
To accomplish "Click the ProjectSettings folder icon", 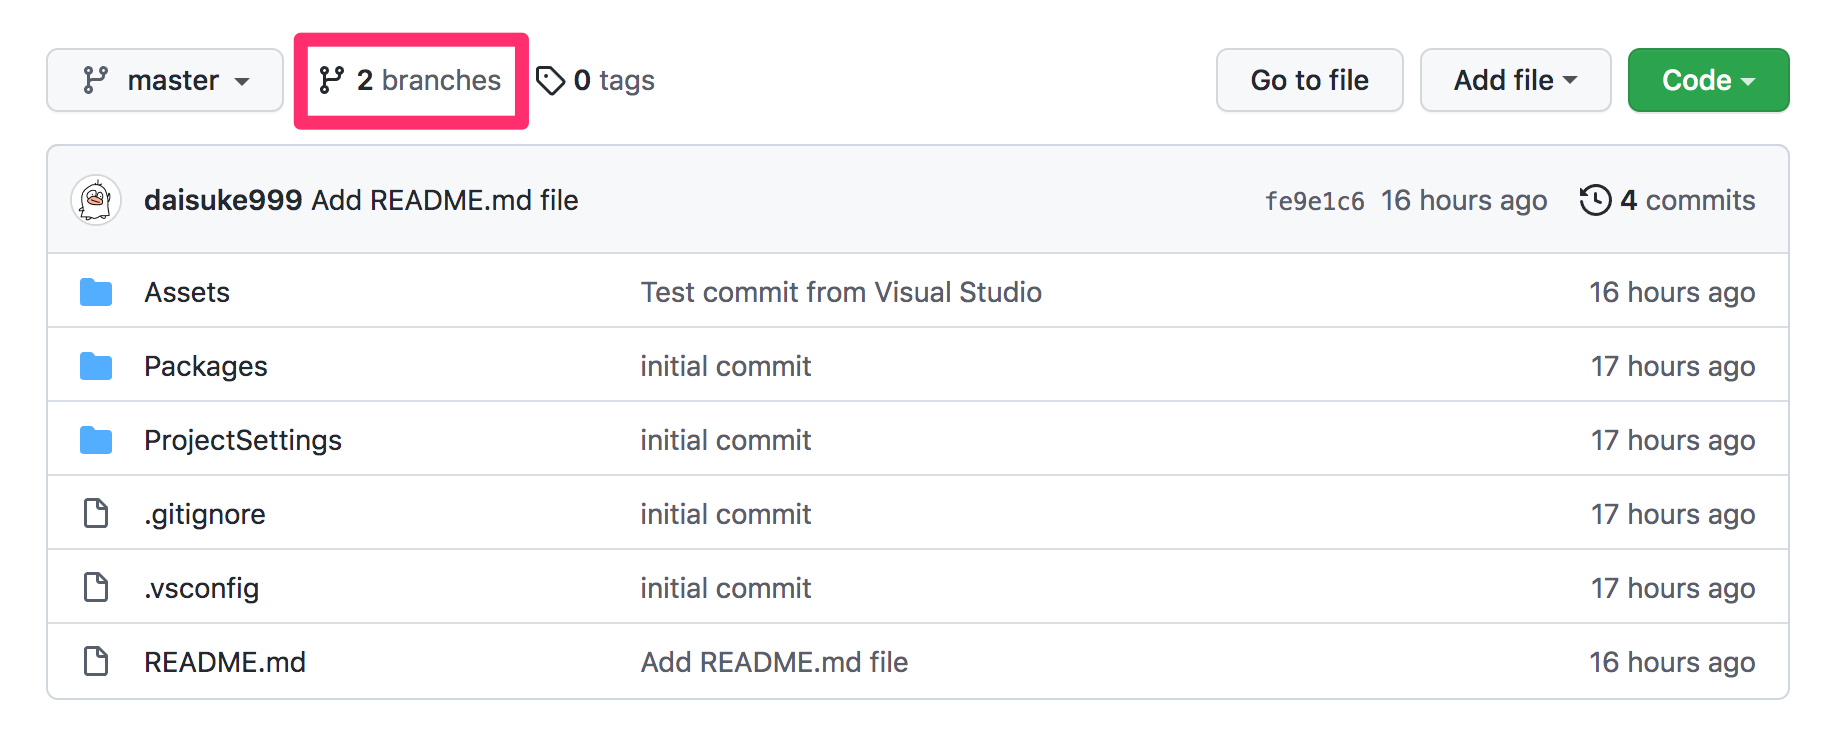I will pos(96,440).
